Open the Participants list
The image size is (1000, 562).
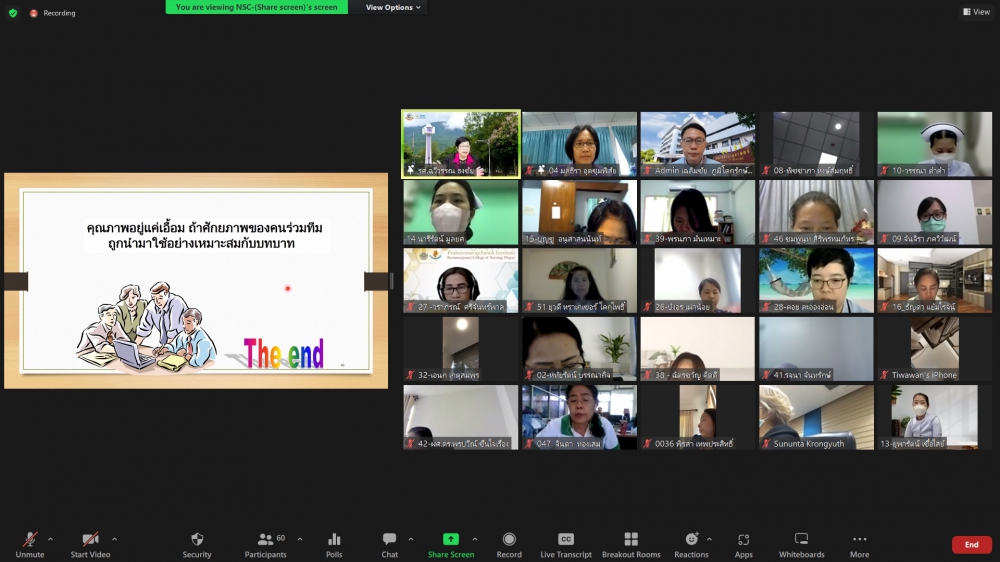click(266, 544)
